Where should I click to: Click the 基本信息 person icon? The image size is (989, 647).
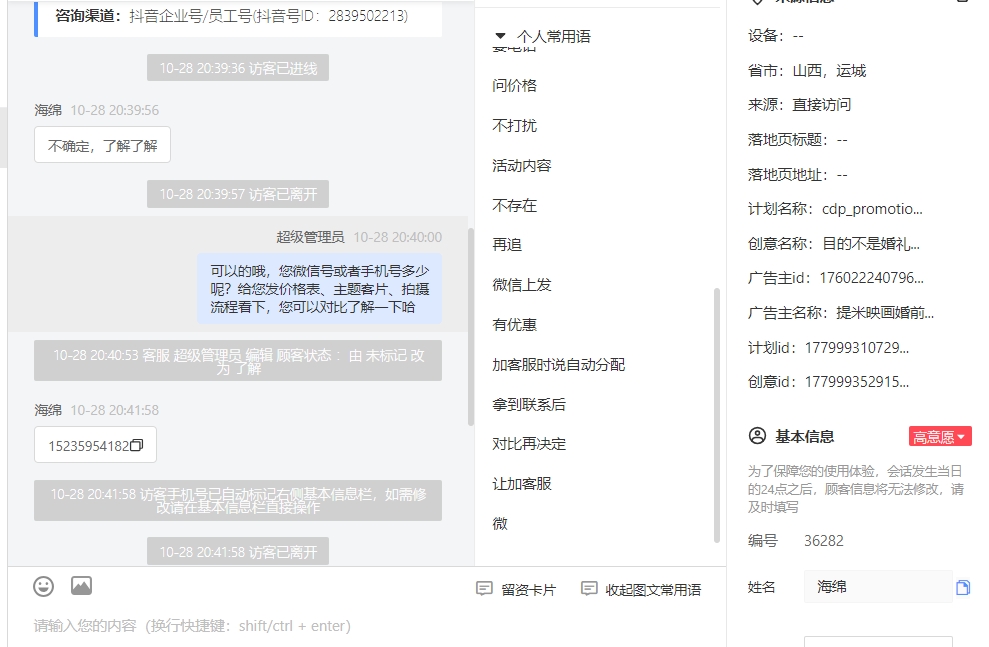click(x=757, y=436)
